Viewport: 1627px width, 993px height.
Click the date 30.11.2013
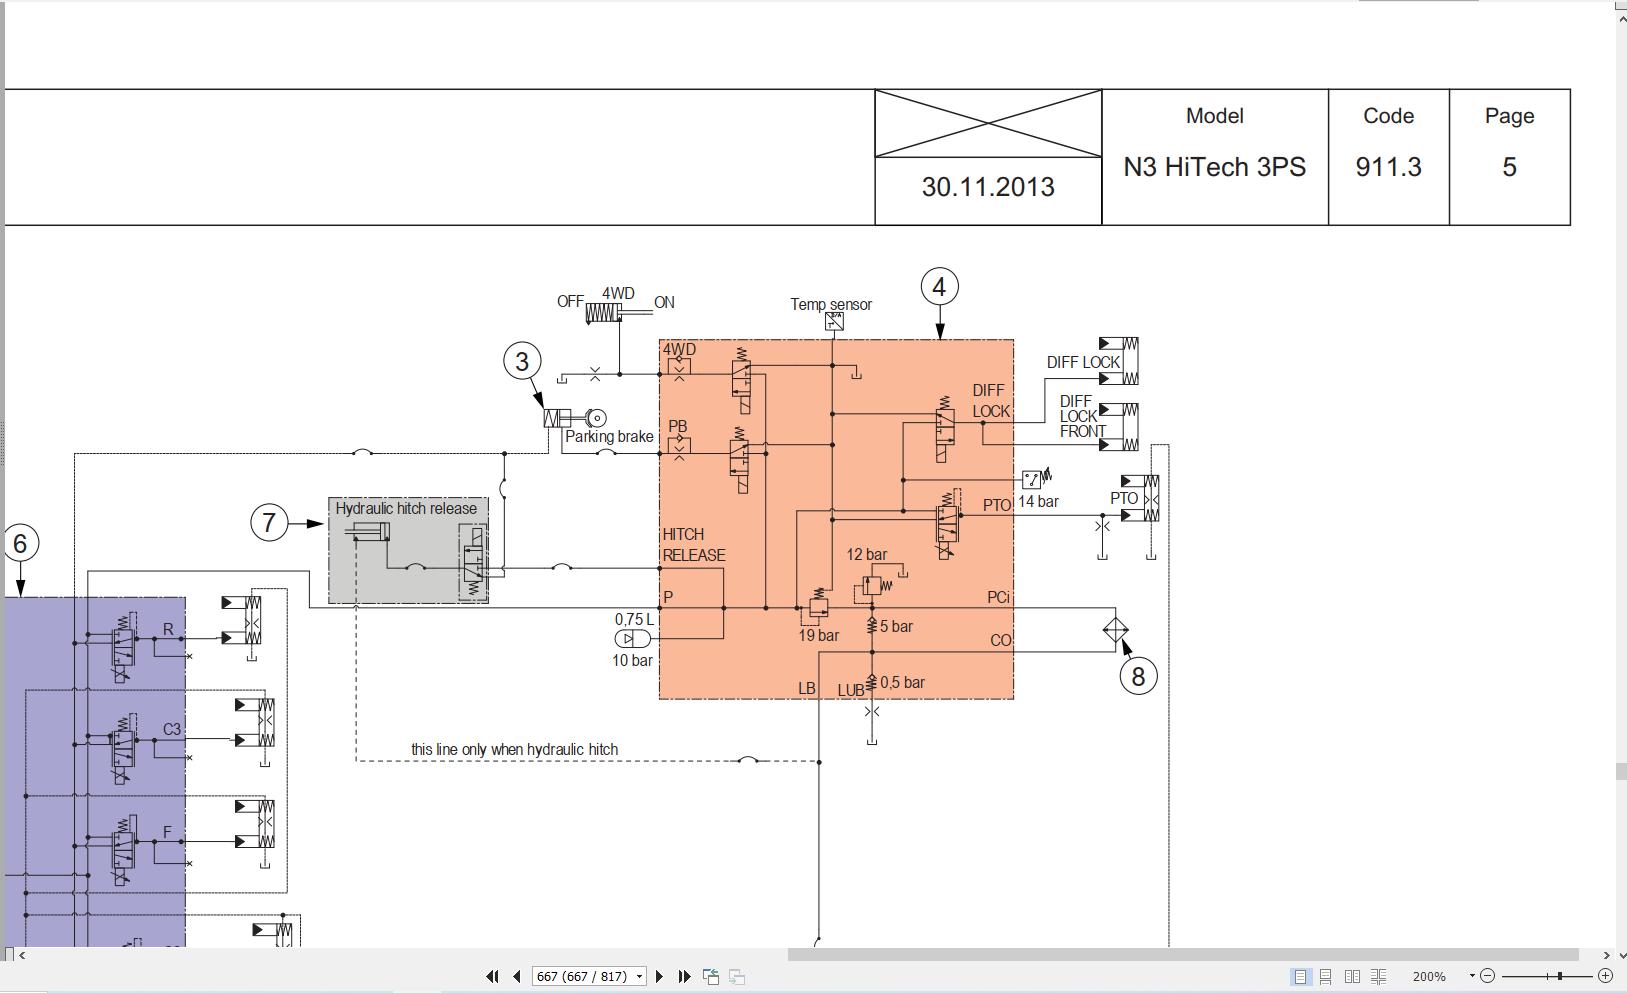988,187
